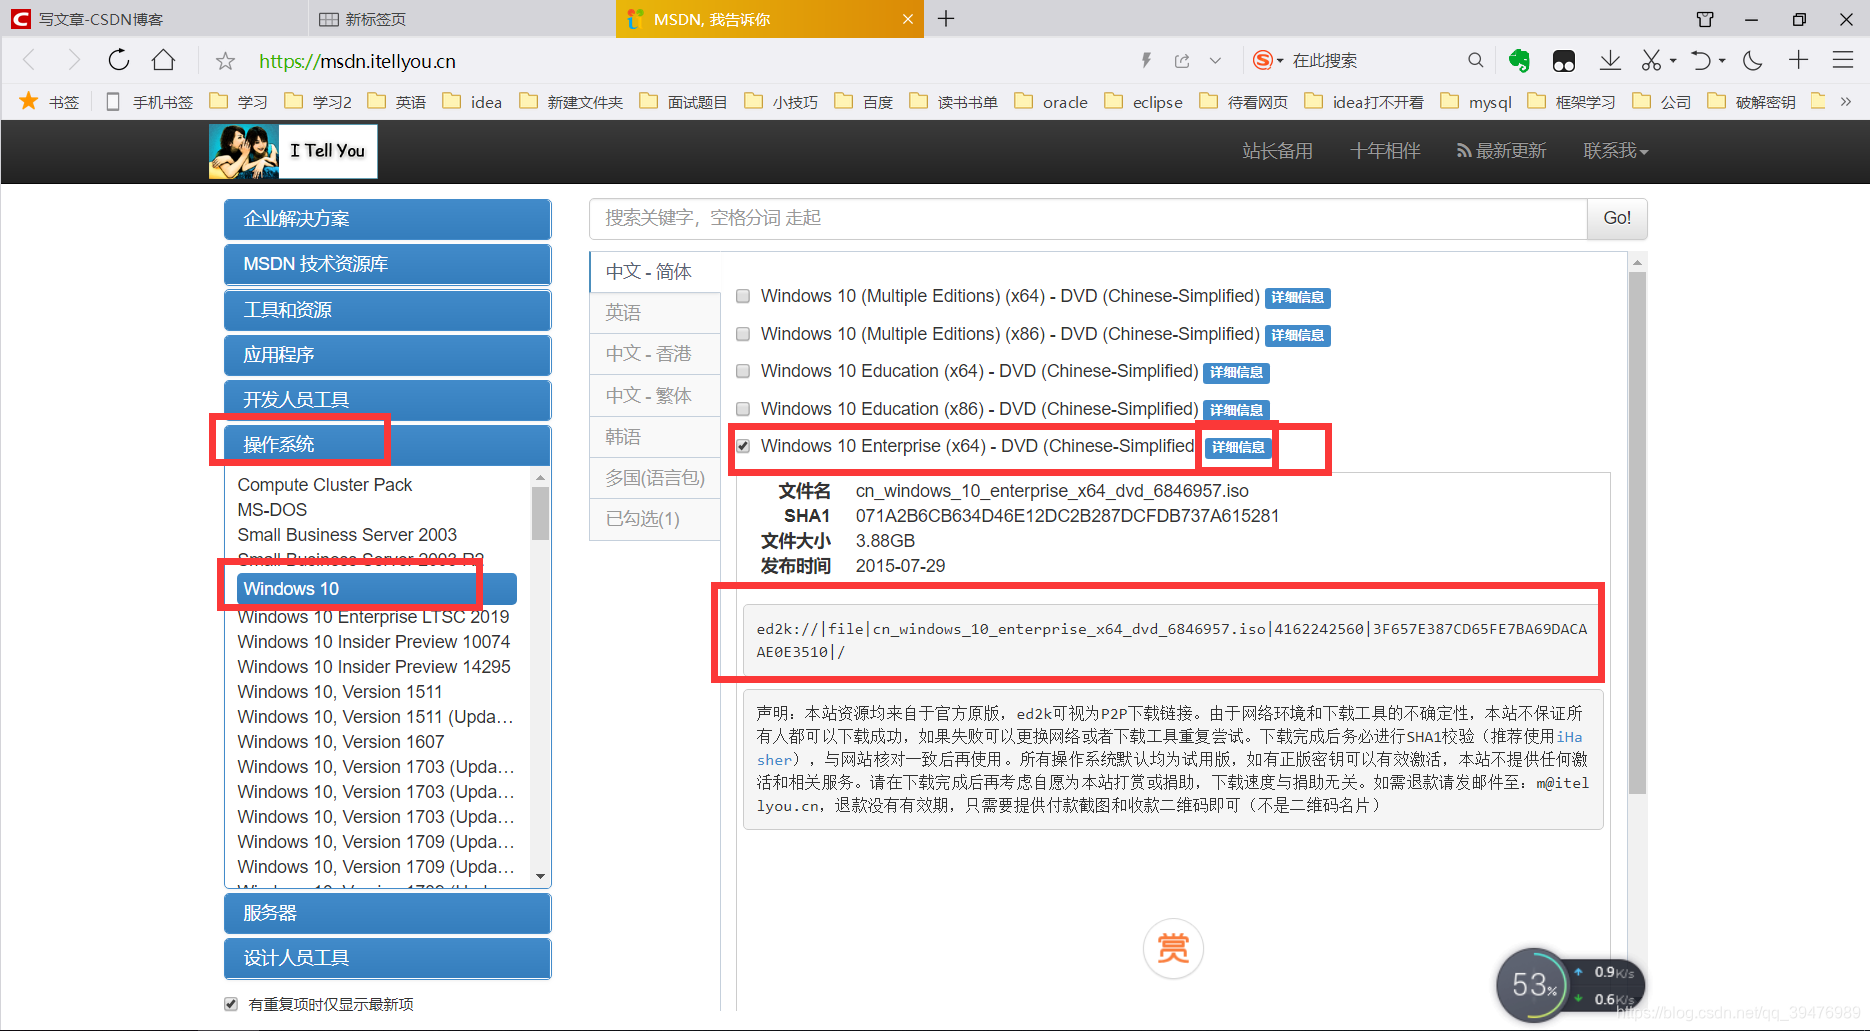Close the MSDN tab
The image size is (1870, 1031).
point(907,19)
